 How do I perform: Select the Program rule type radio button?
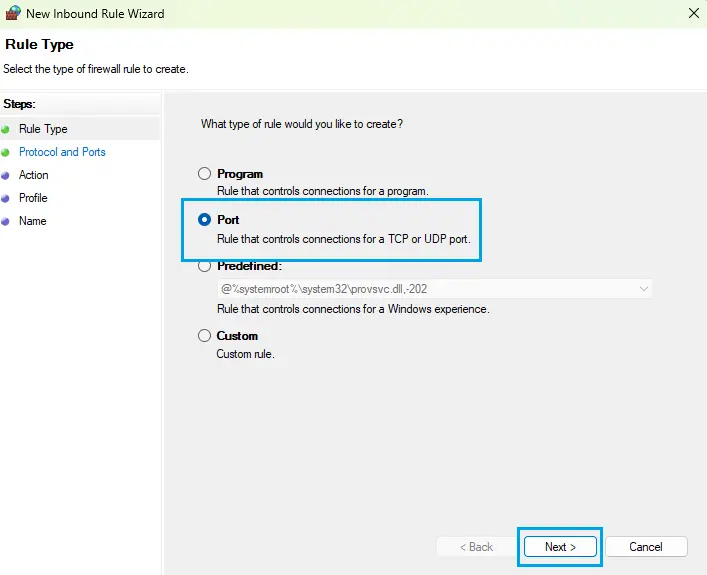click(204, 174)
